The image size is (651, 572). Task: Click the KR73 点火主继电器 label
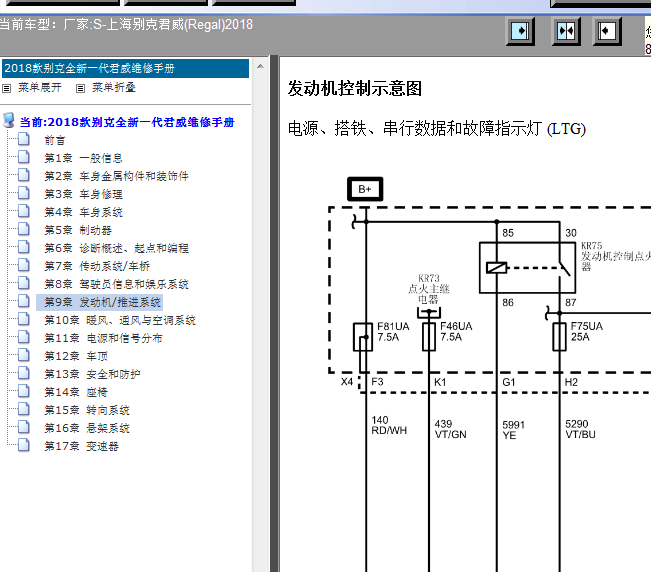click(428, 288)
